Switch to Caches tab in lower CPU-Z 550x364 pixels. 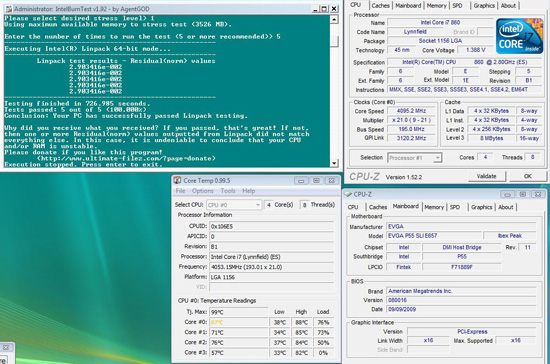[x=378, y=207]
